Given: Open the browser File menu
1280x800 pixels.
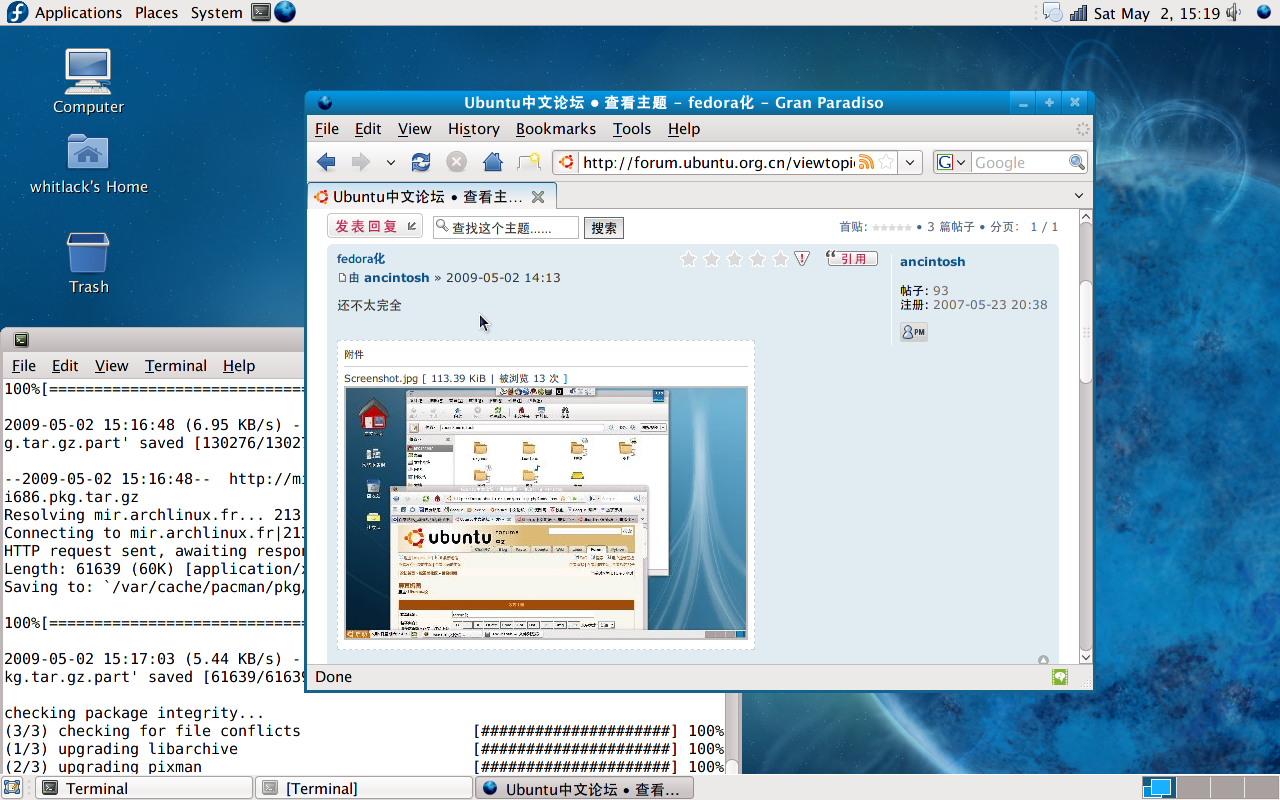Looking at the screenshot, I should point(327,129).
